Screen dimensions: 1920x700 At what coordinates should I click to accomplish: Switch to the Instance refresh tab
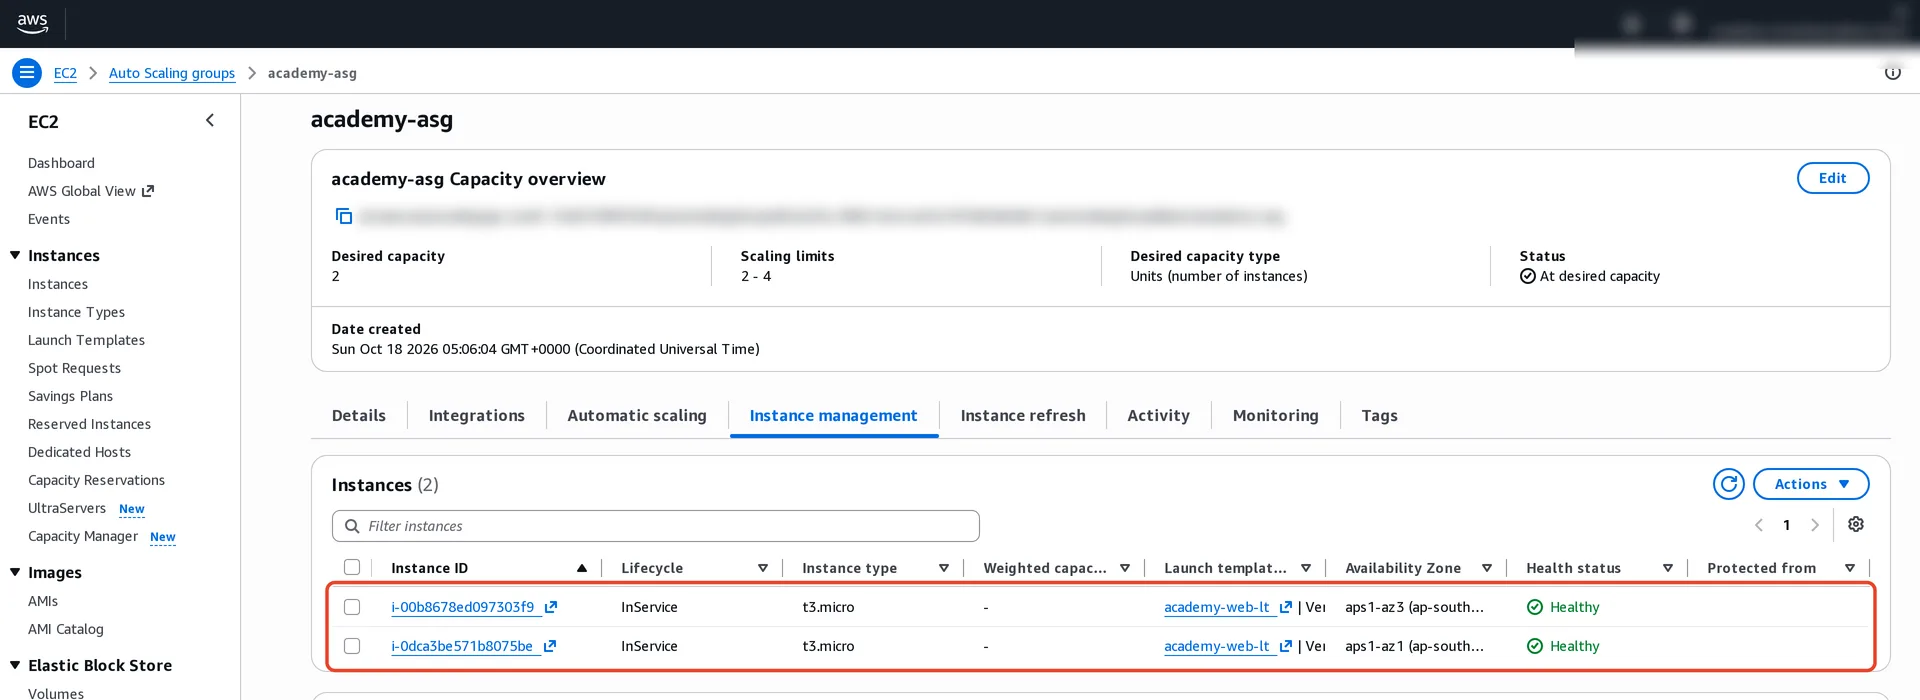click(1023, 415)
